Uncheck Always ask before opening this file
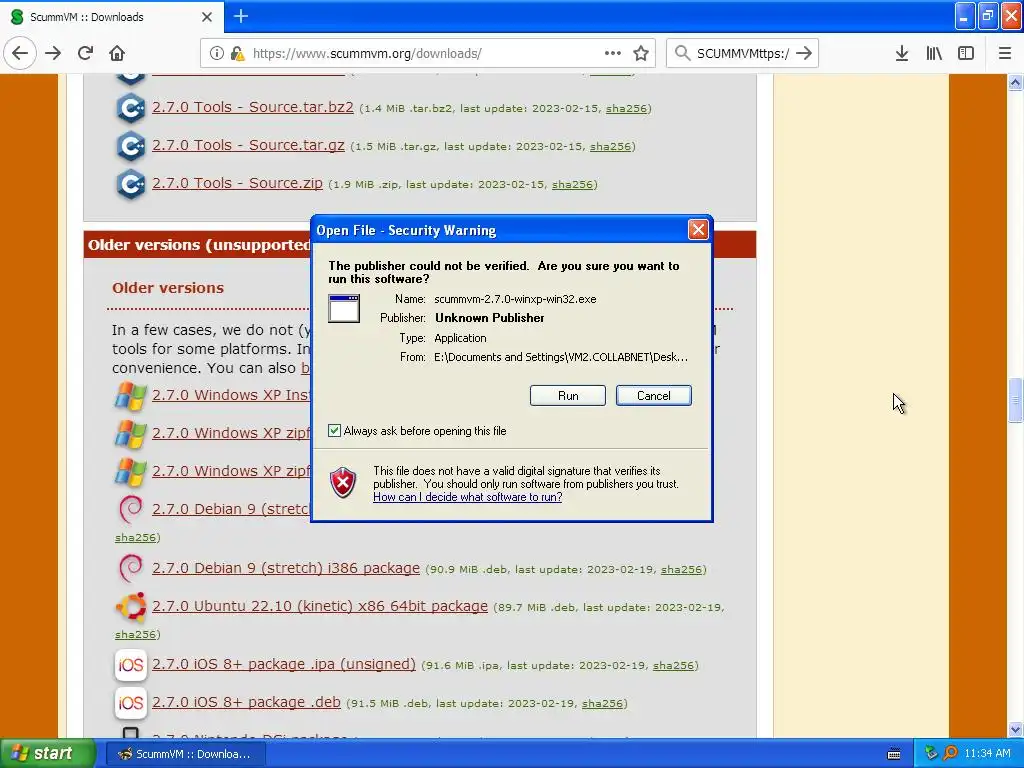The image size is (1024, 768). click(334, 430)
